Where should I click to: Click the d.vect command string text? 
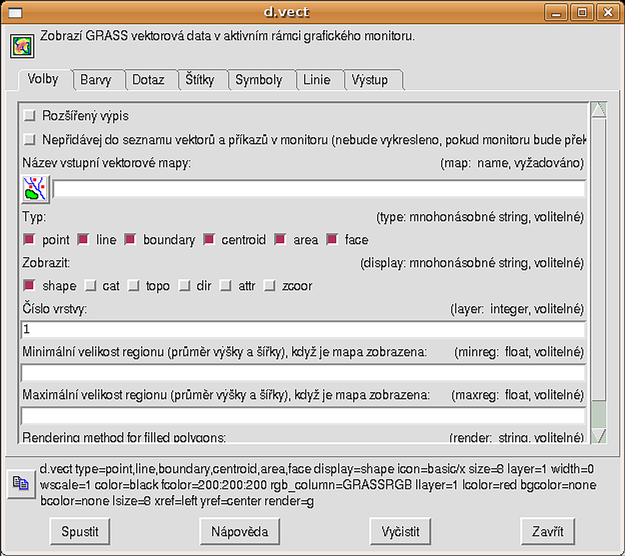(318, 485)
